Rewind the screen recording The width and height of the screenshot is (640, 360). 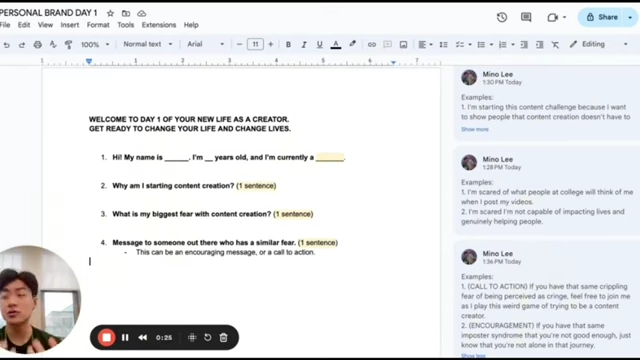(x=142, y=338)
